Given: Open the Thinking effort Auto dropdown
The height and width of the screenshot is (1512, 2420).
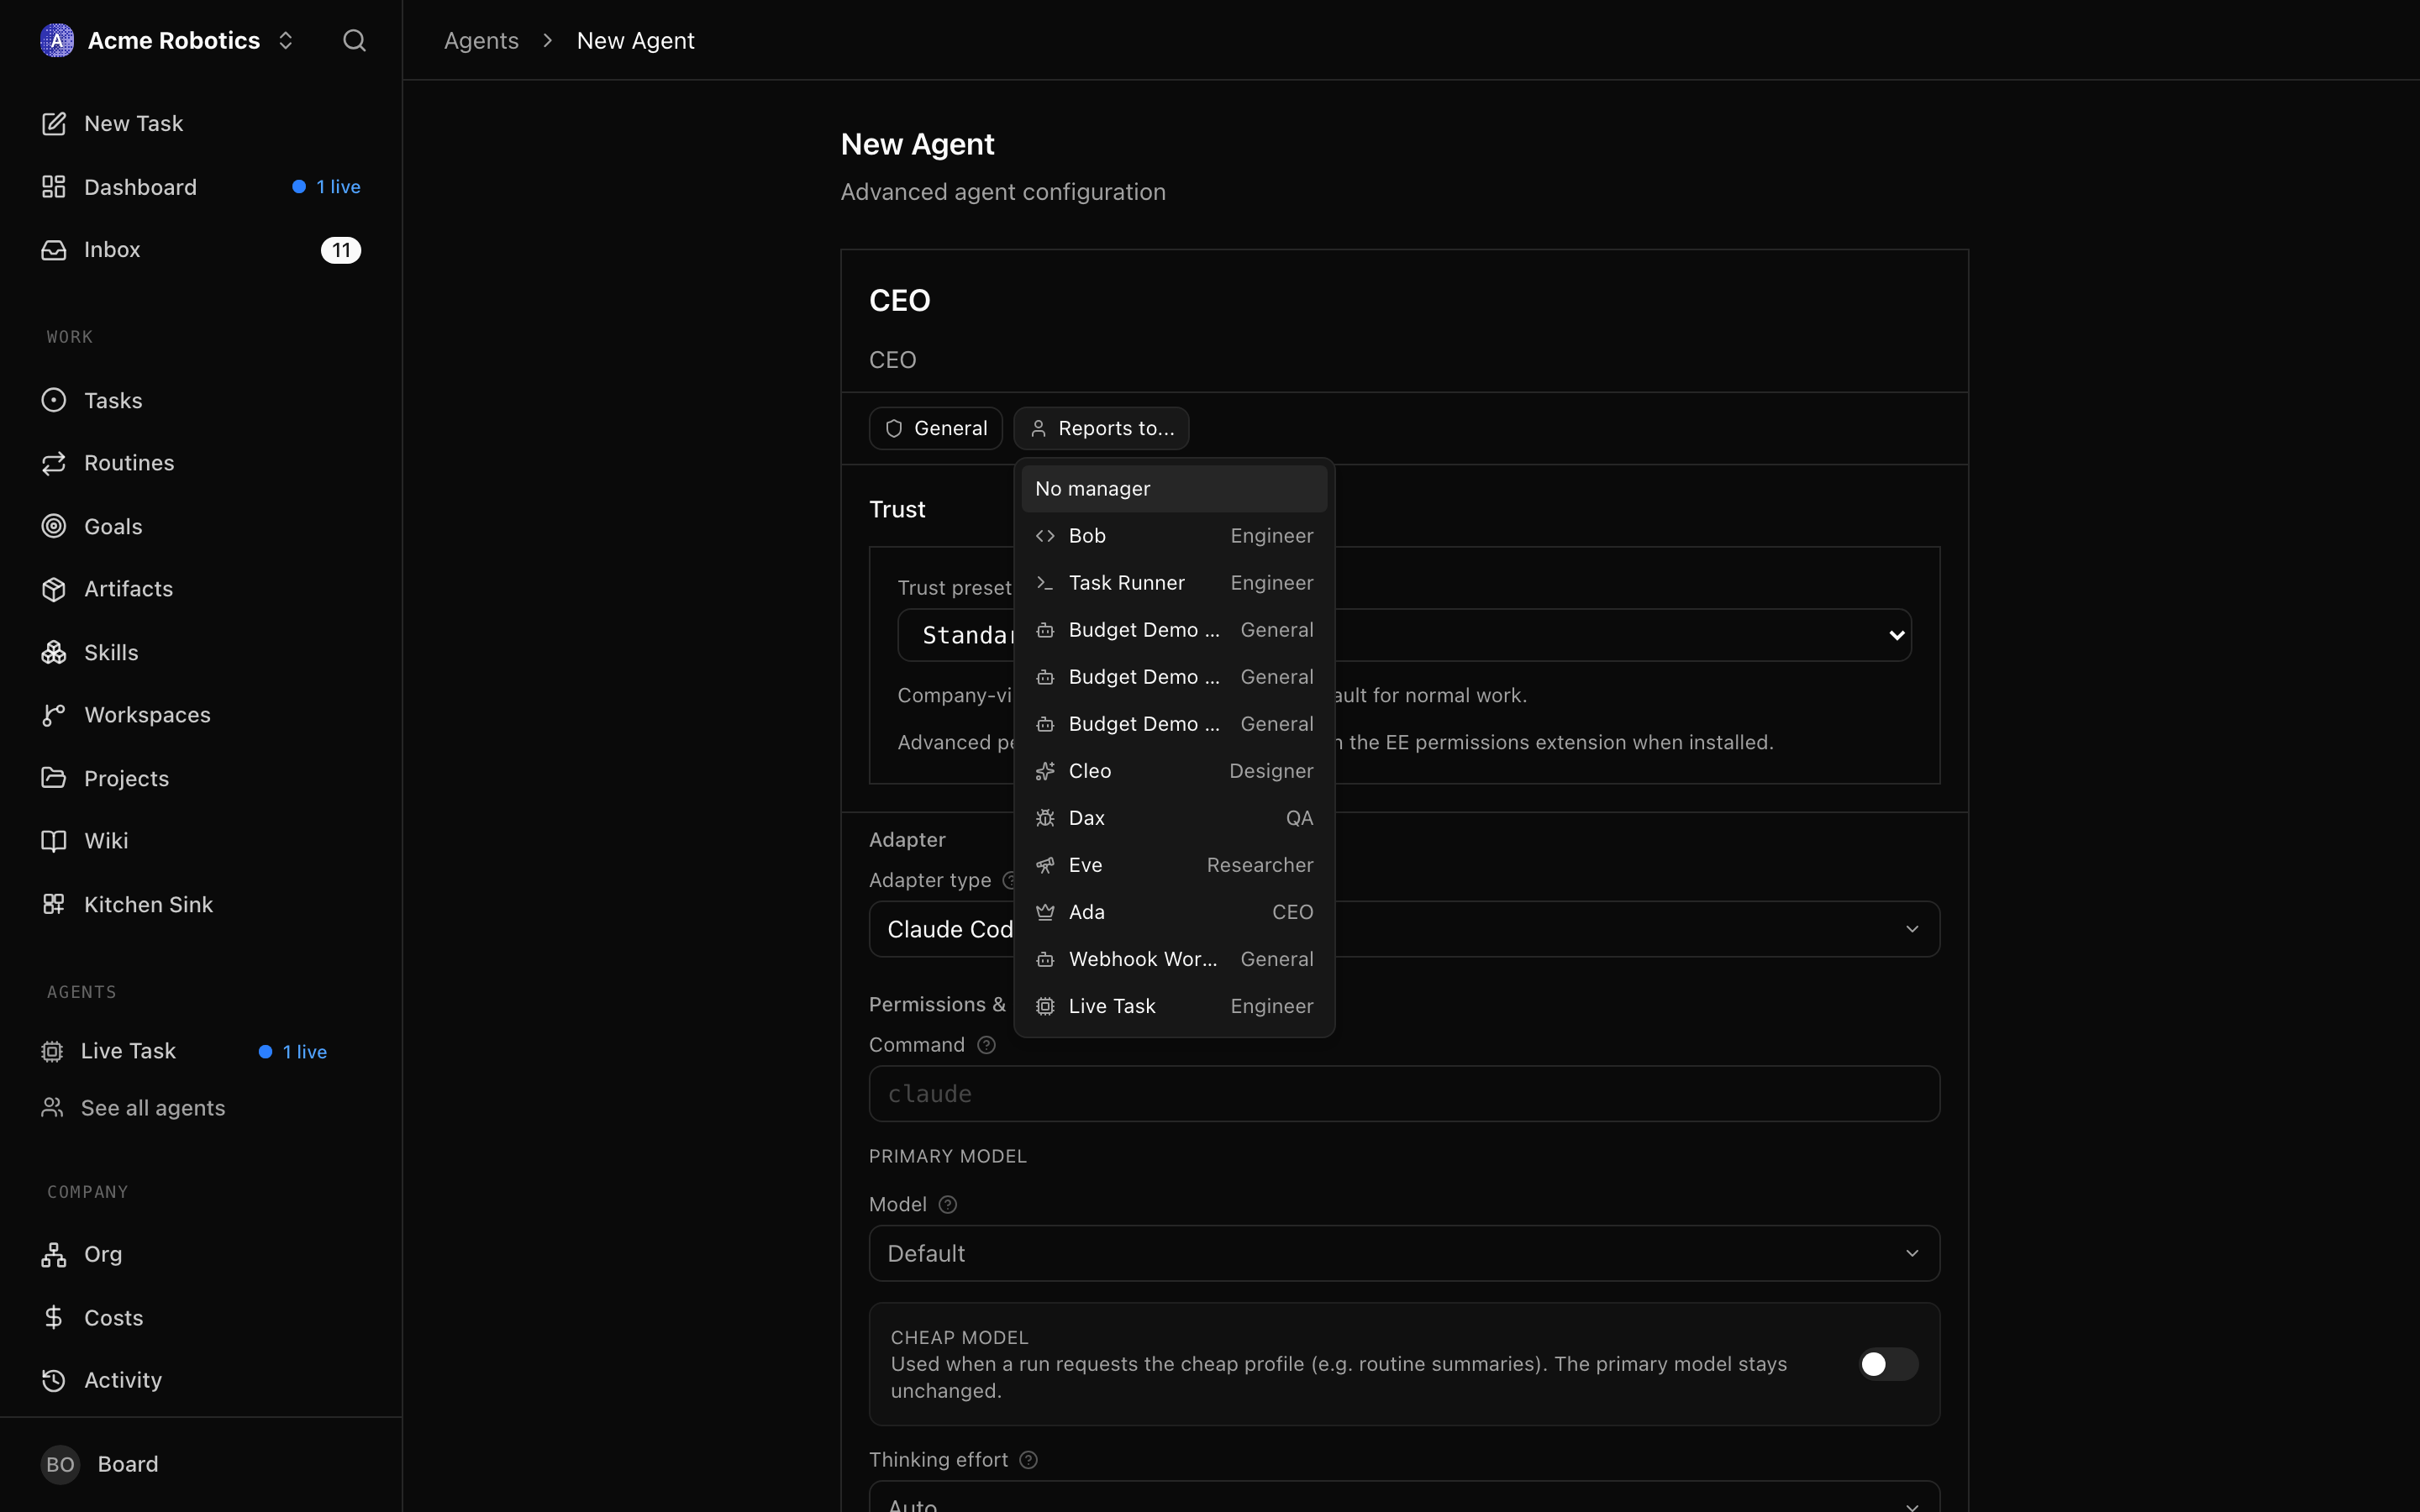Looking at the screenshot, I should 1404,1497.
